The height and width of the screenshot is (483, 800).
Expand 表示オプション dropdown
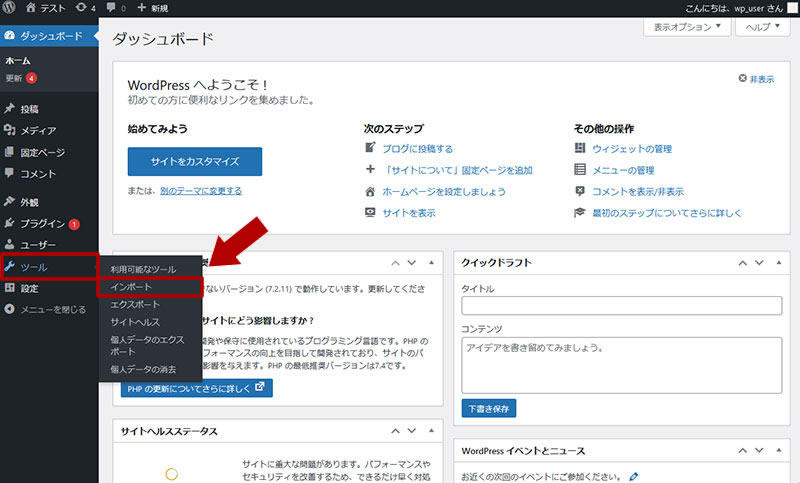click(687, 27)
